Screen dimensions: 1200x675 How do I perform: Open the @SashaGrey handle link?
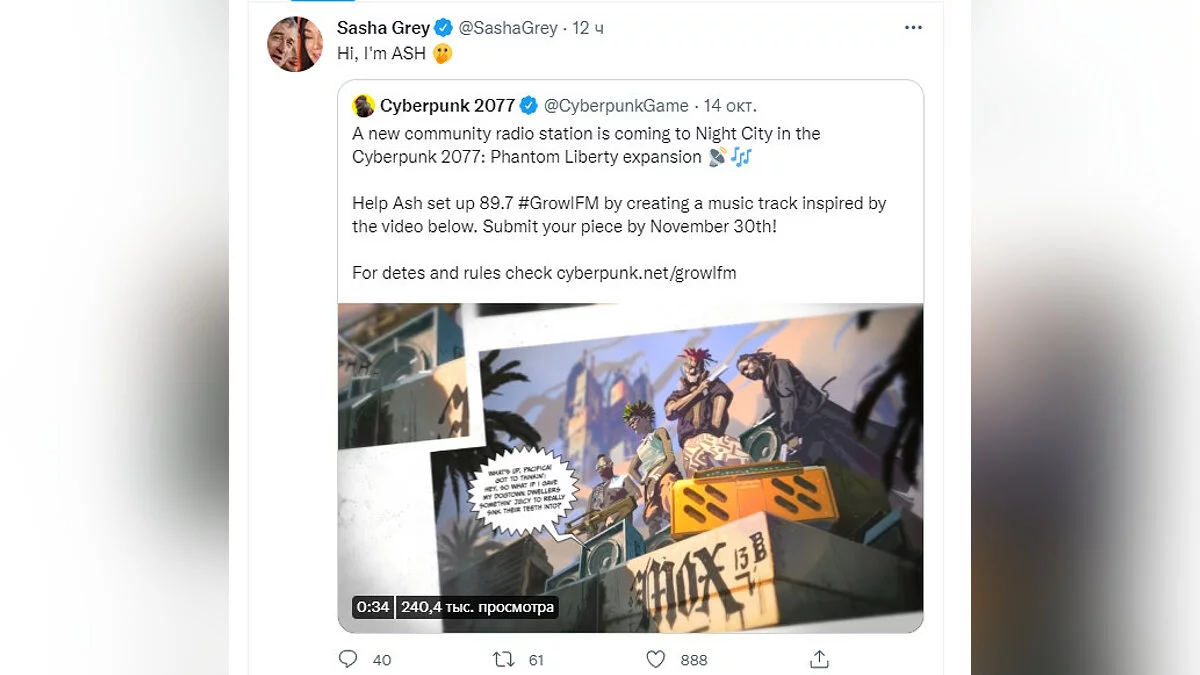coord(508,28)
